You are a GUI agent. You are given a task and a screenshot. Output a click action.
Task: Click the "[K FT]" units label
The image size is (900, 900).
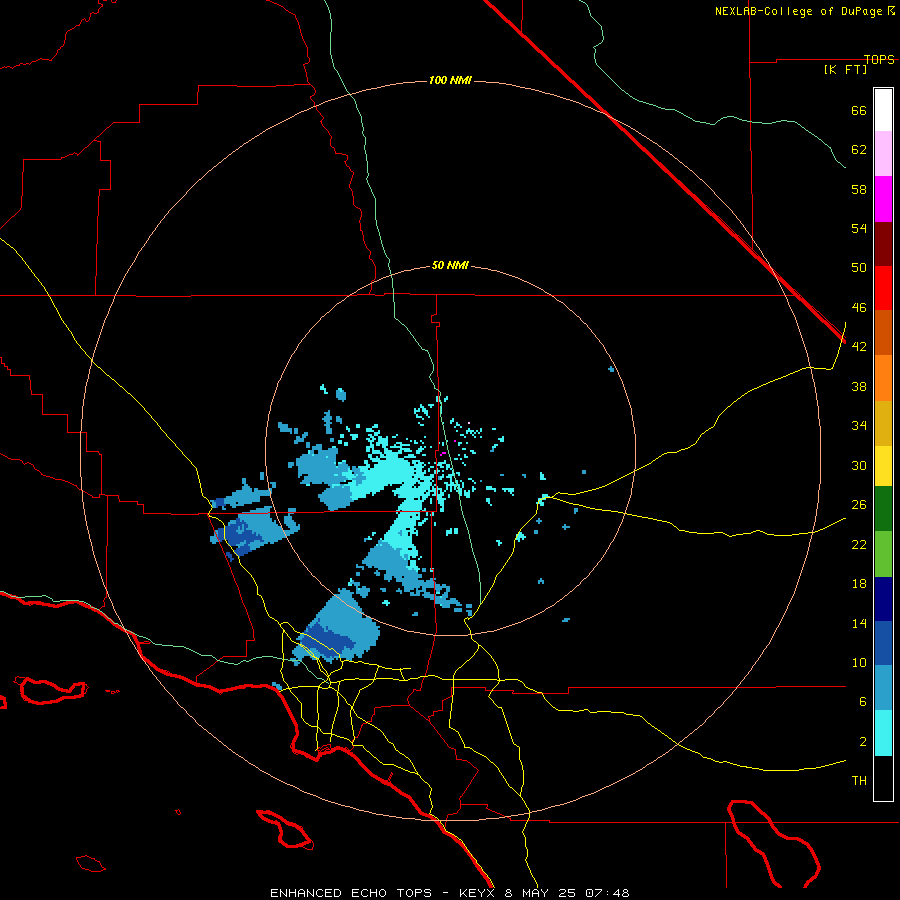[845, 69]
